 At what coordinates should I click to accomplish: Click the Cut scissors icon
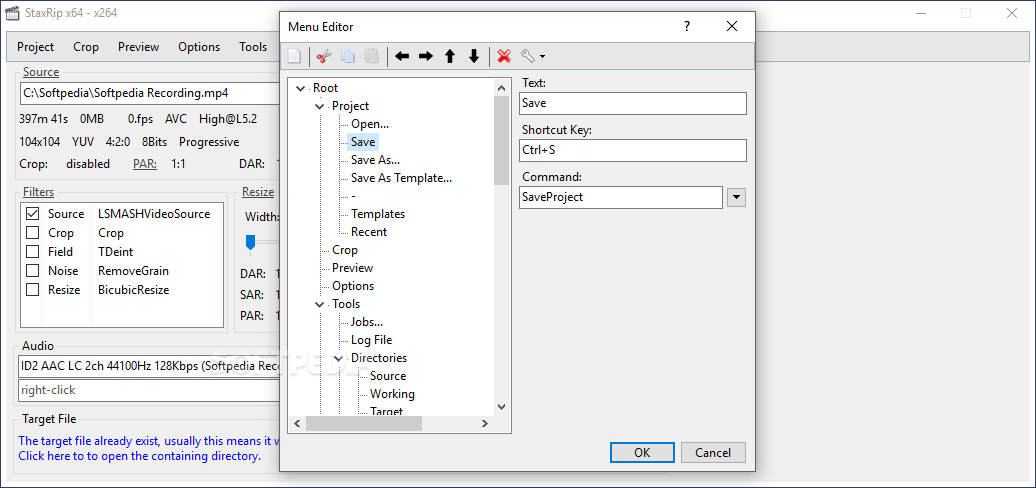point(322,56)
